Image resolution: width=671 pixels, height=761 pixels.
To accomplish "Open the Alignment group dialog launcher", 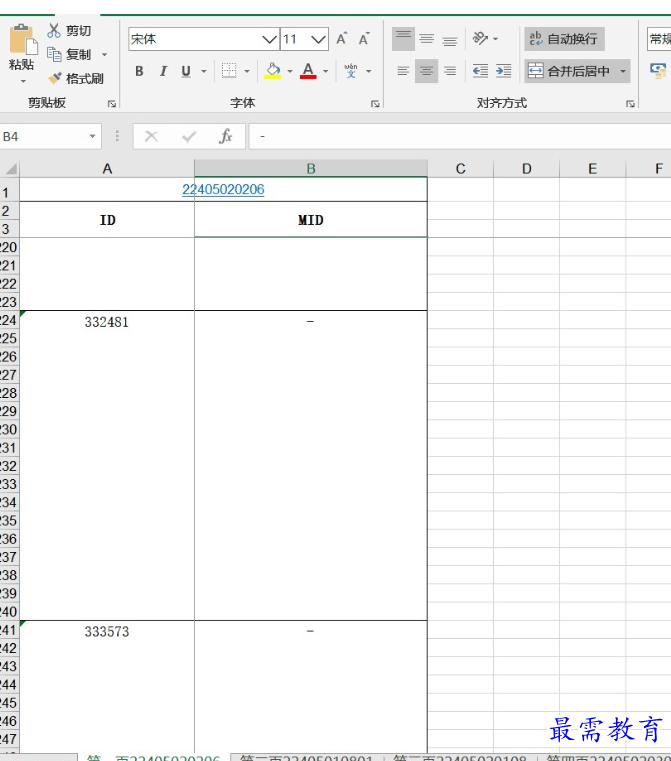I will (x=630, y=103).
